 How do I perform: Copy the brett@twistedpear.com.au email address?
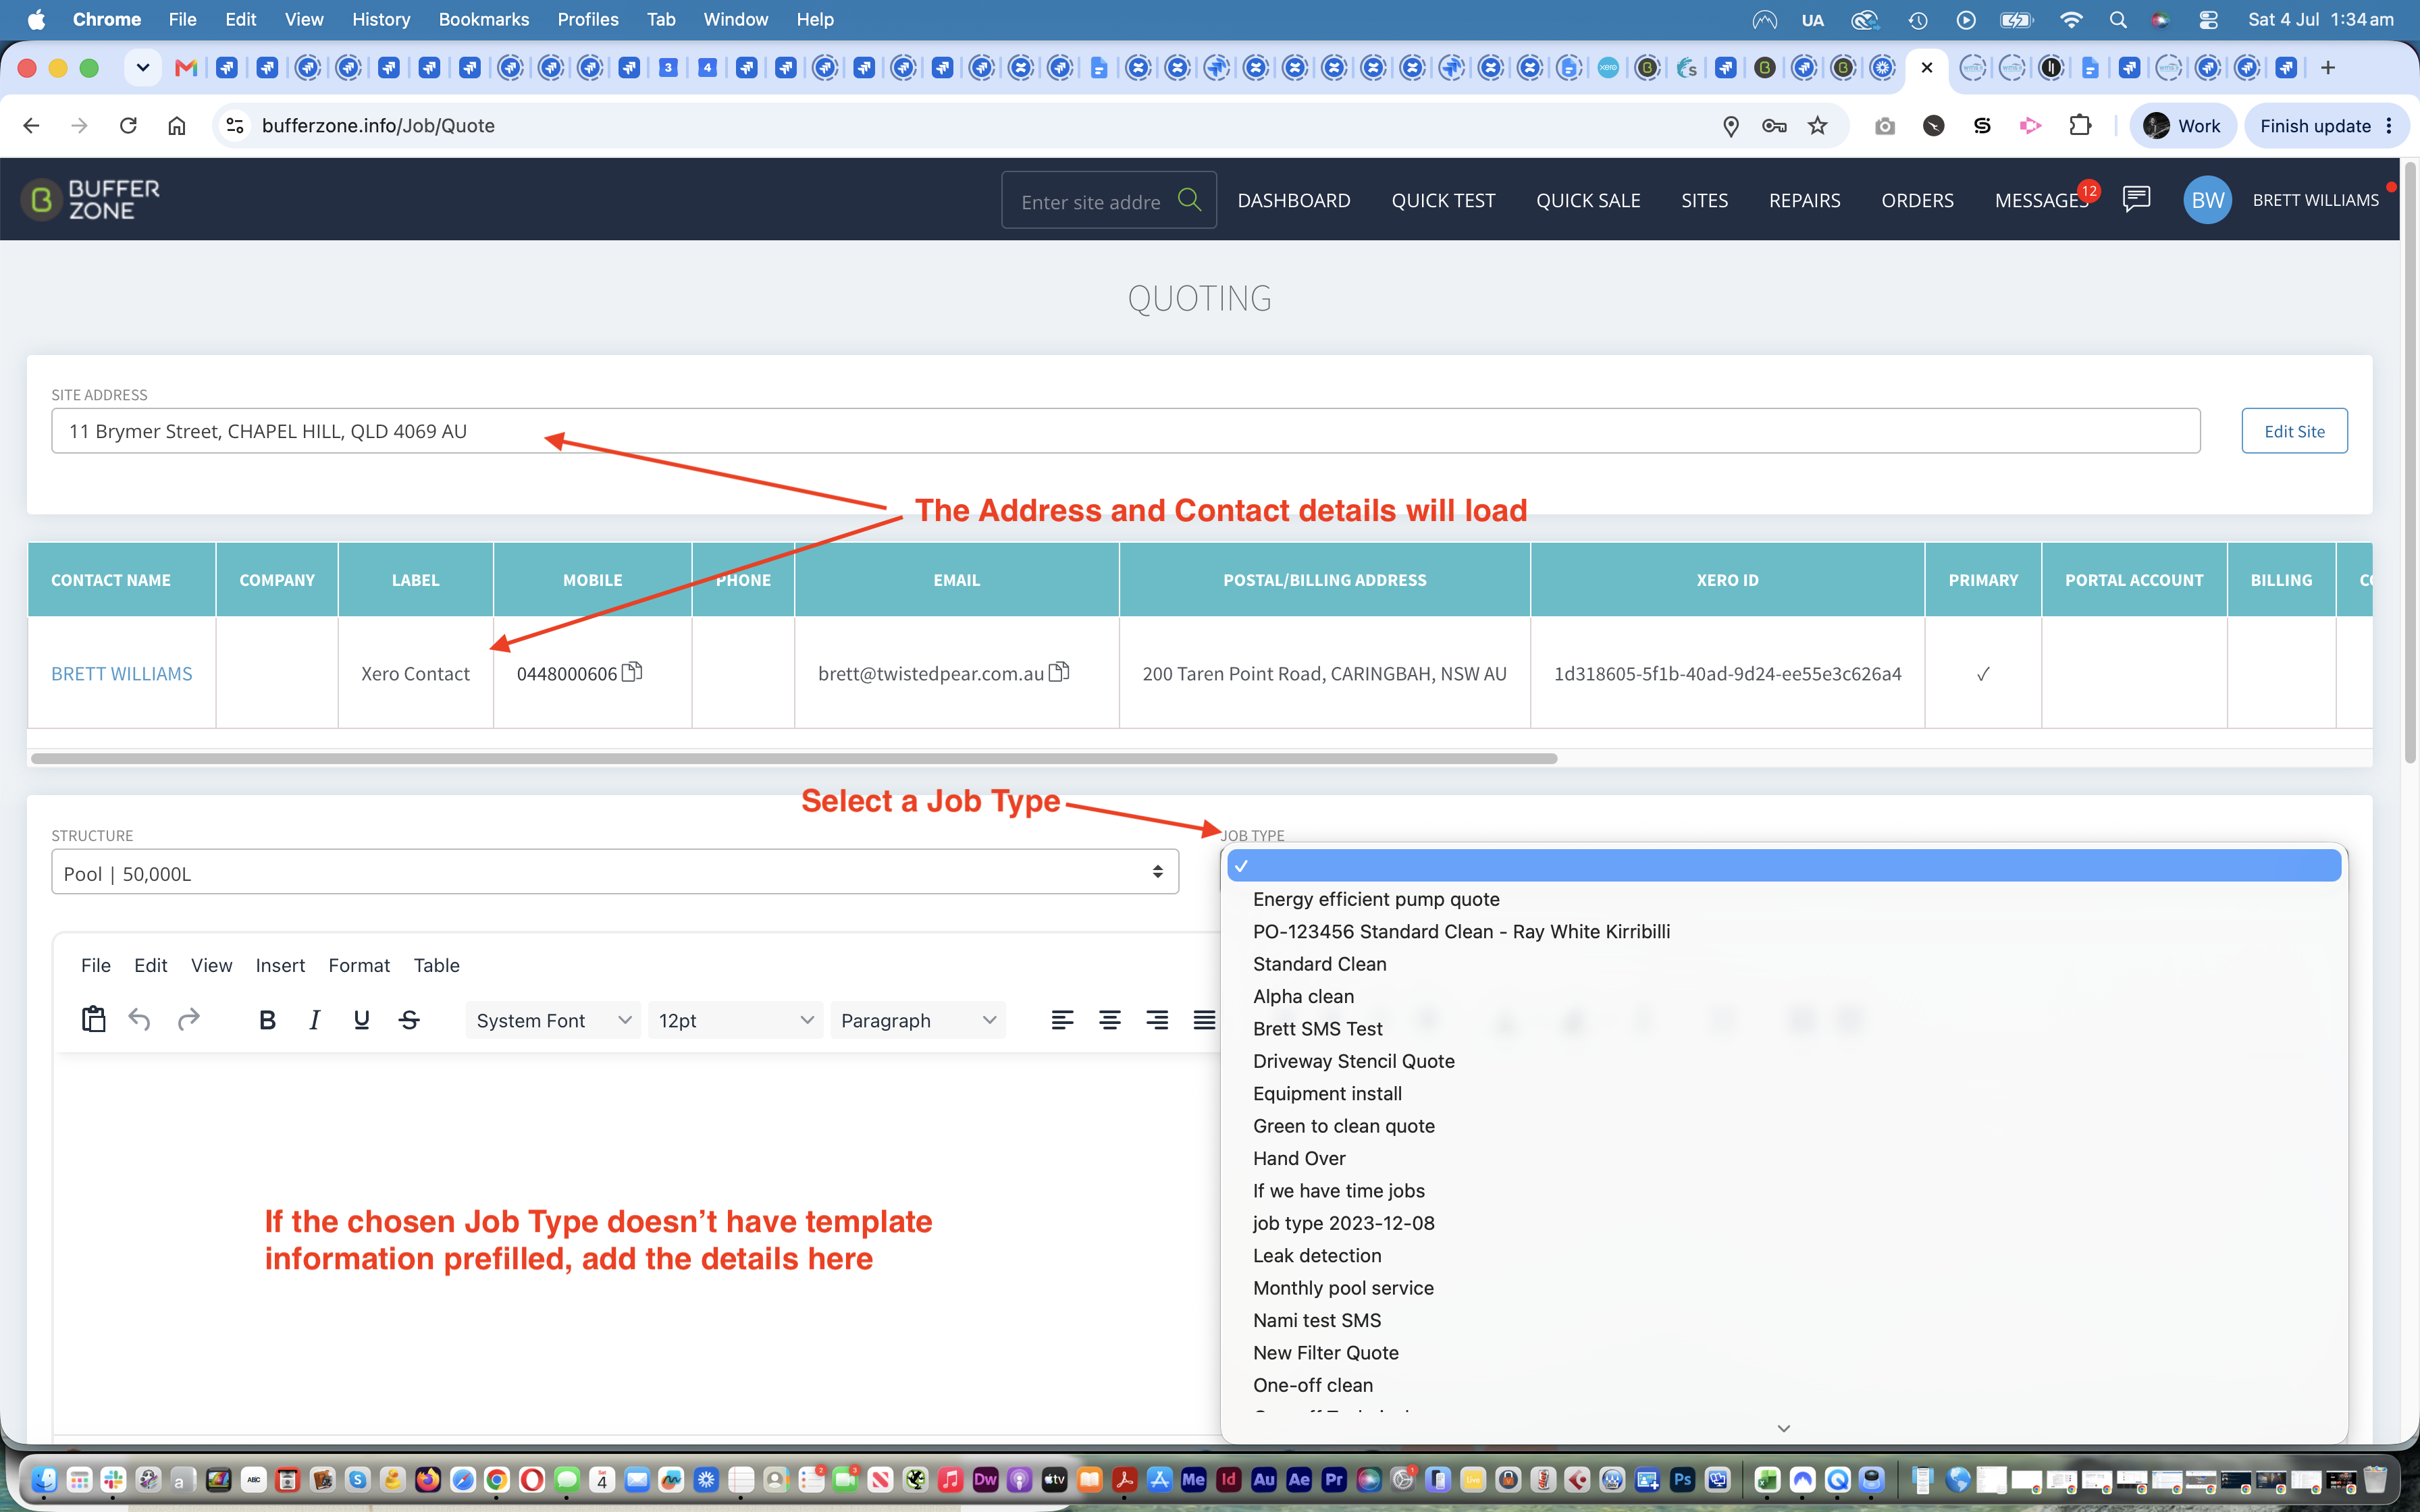click(x=1059, y=672)
